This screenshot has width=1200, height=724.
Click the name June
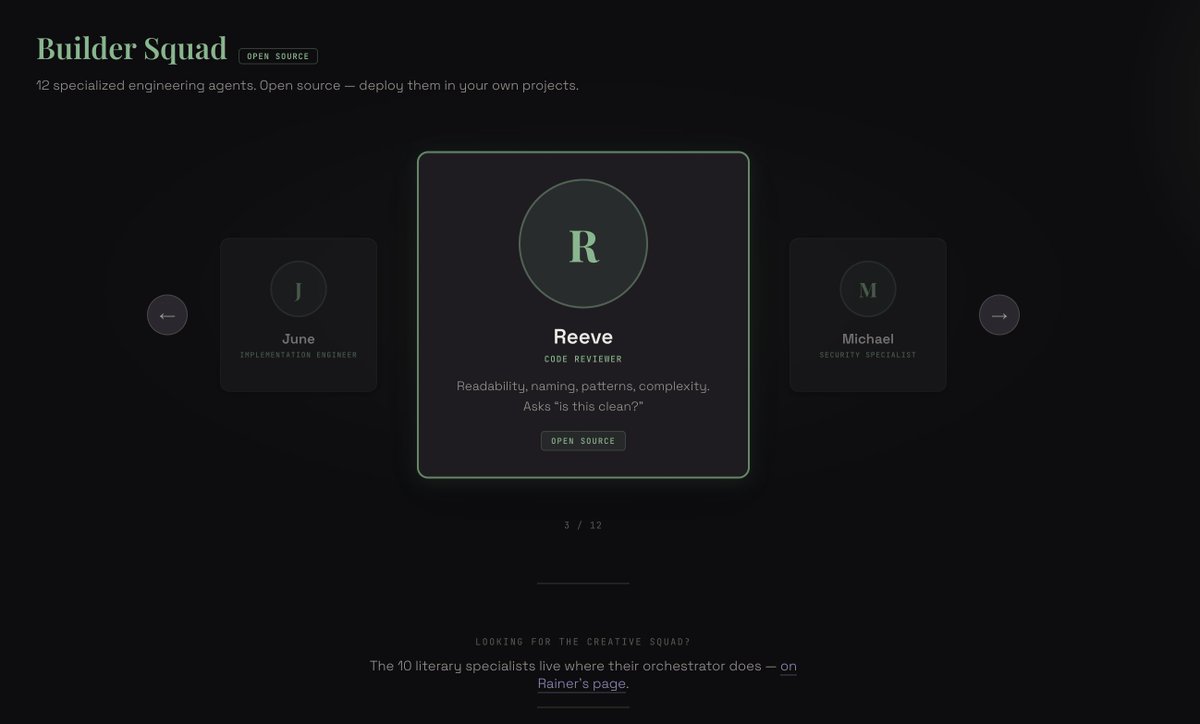(x=298, y=339)
